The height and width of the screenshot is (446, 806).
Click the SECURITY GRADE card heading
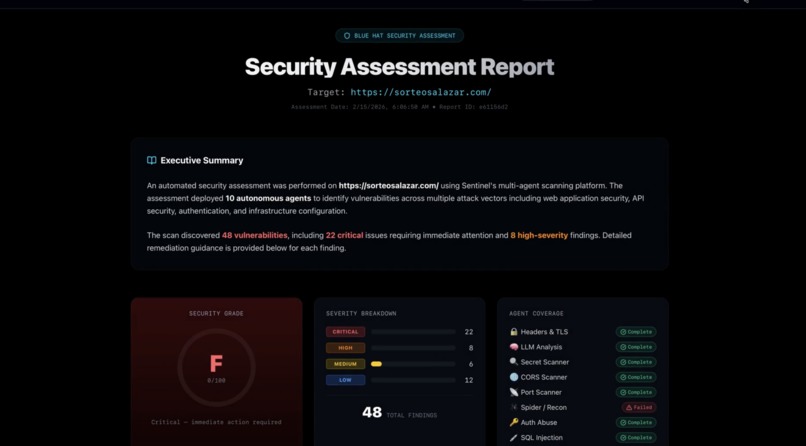(216, 313)
